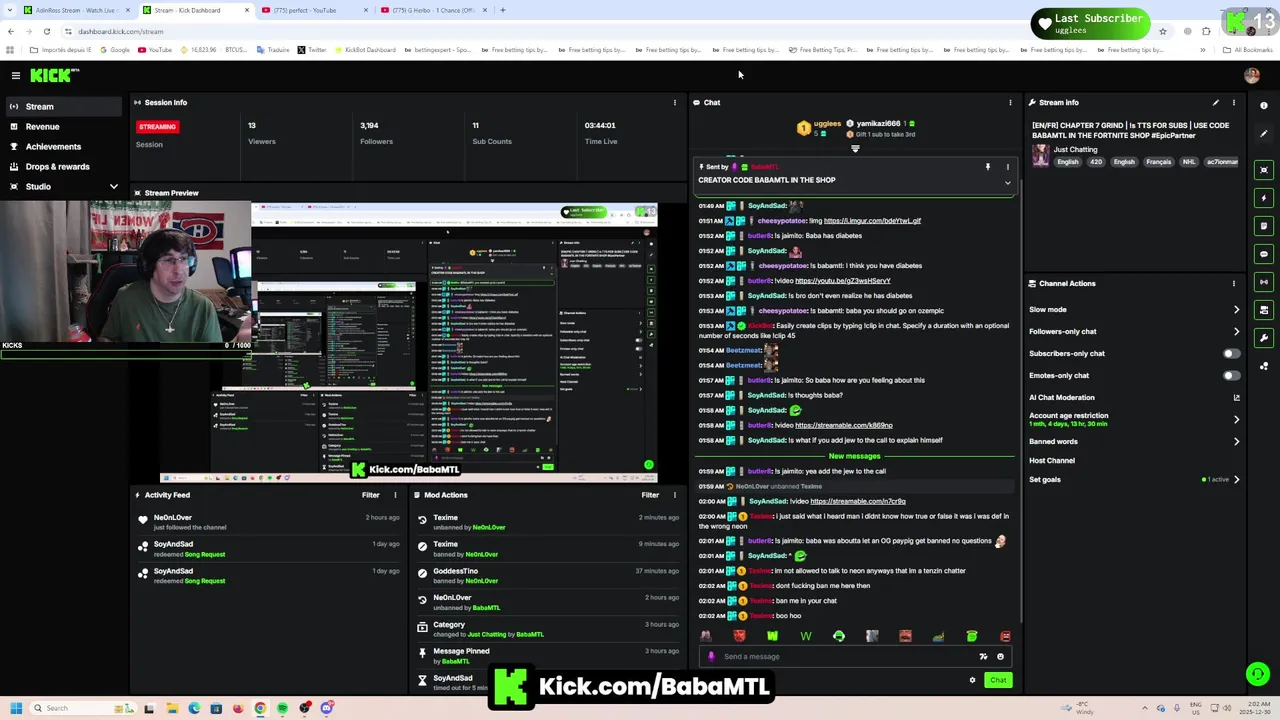Collapse the pinned message chevron
The height and width of the screenshot is (720, 1280).
pos(1007,183)
